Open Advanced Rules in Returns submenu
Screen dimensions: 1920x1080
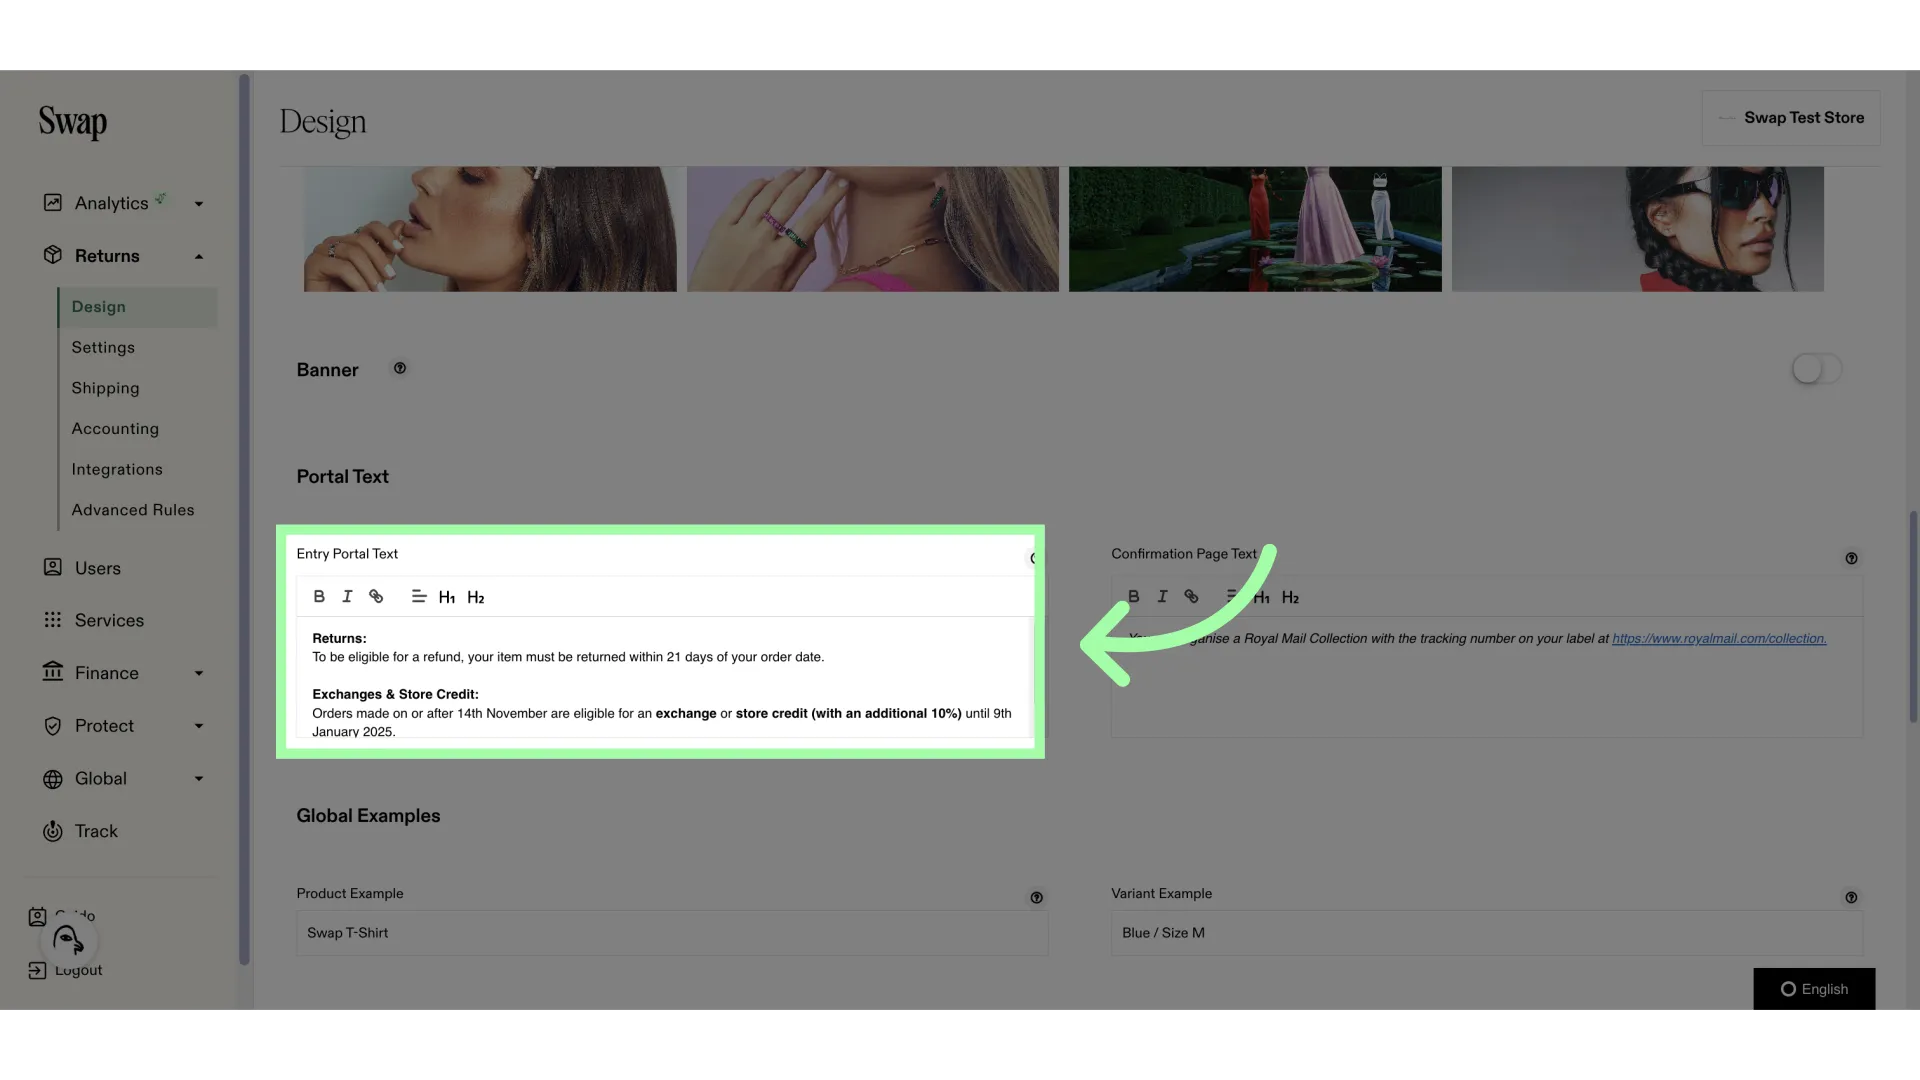click(x=133, y=510)
